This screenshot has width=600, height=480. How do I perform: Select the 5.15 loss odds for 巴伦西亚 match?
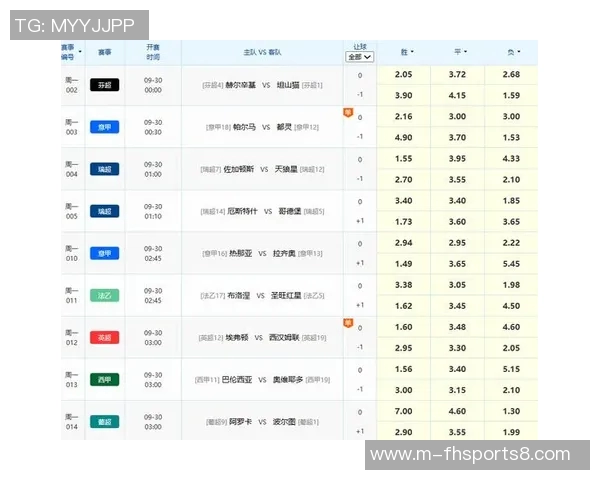click(511, 369)
